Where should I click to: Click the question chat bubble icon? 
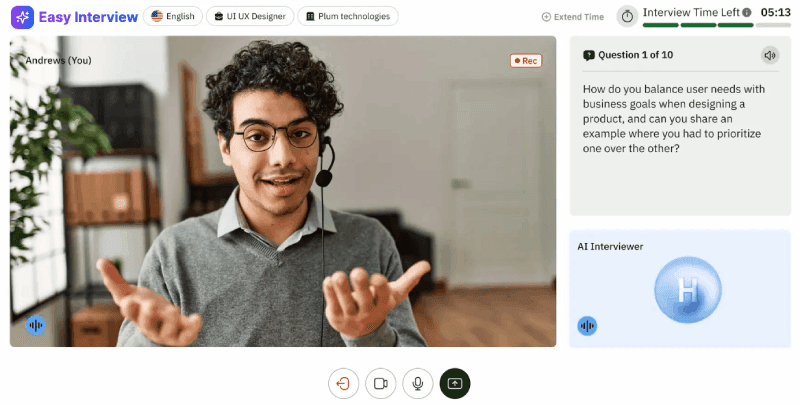589,55
